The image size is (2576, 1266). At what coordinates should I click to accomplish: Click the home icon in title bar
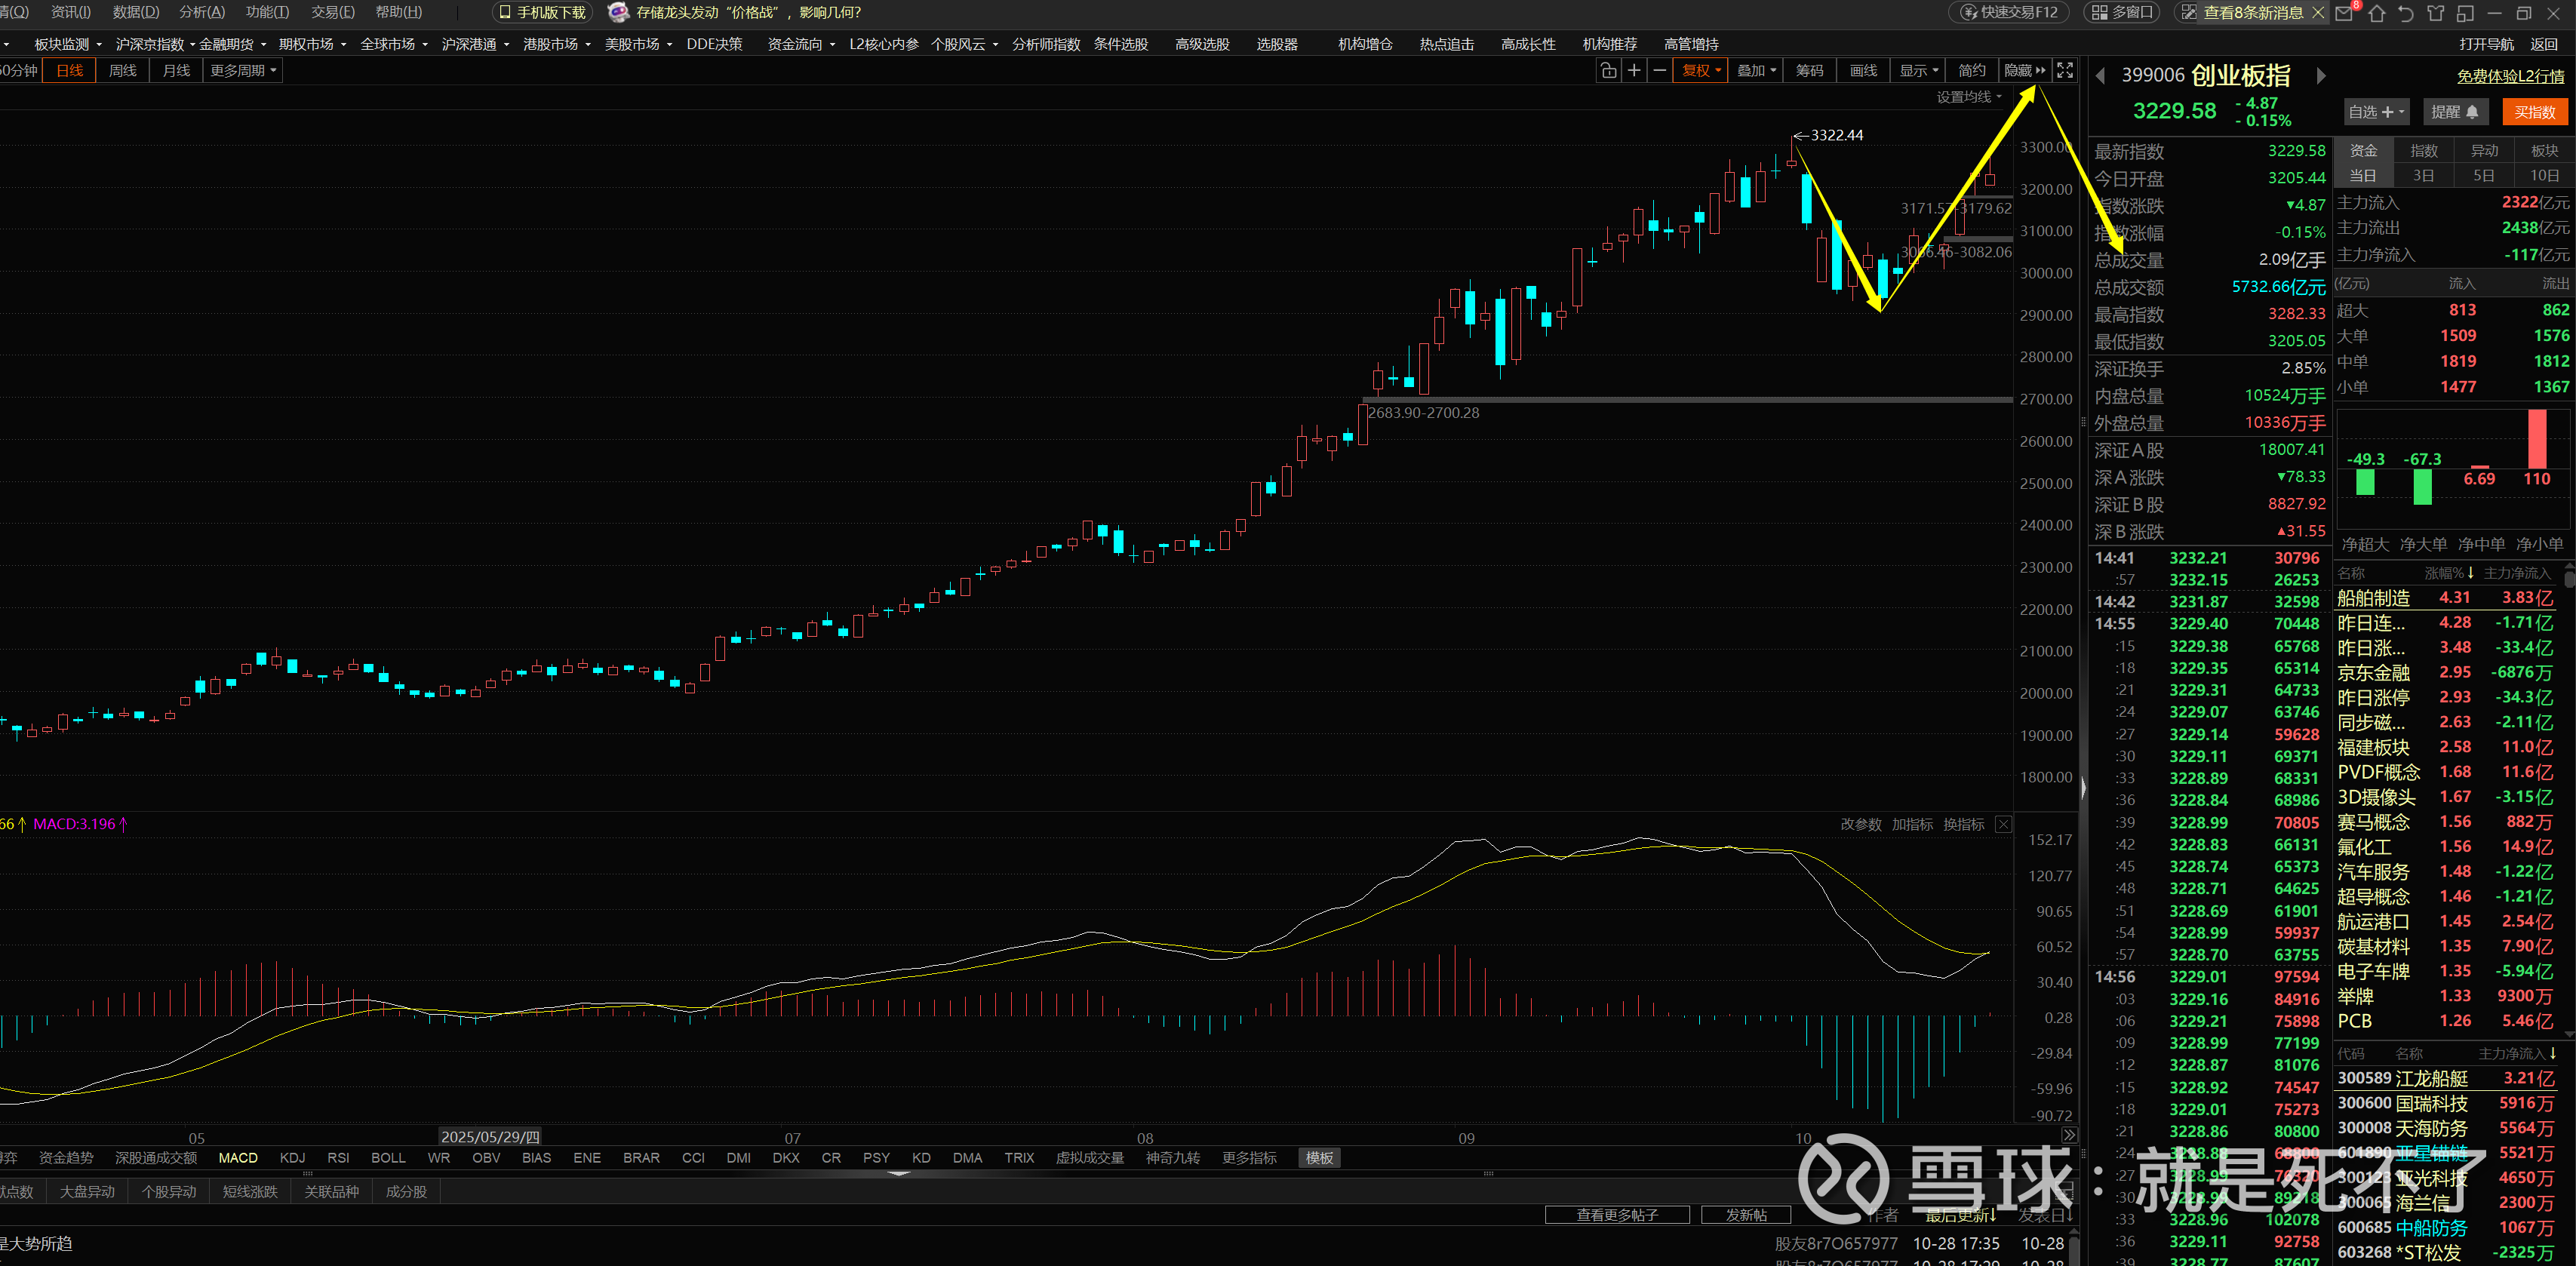pyautogui.click(x=2377, y=13)
